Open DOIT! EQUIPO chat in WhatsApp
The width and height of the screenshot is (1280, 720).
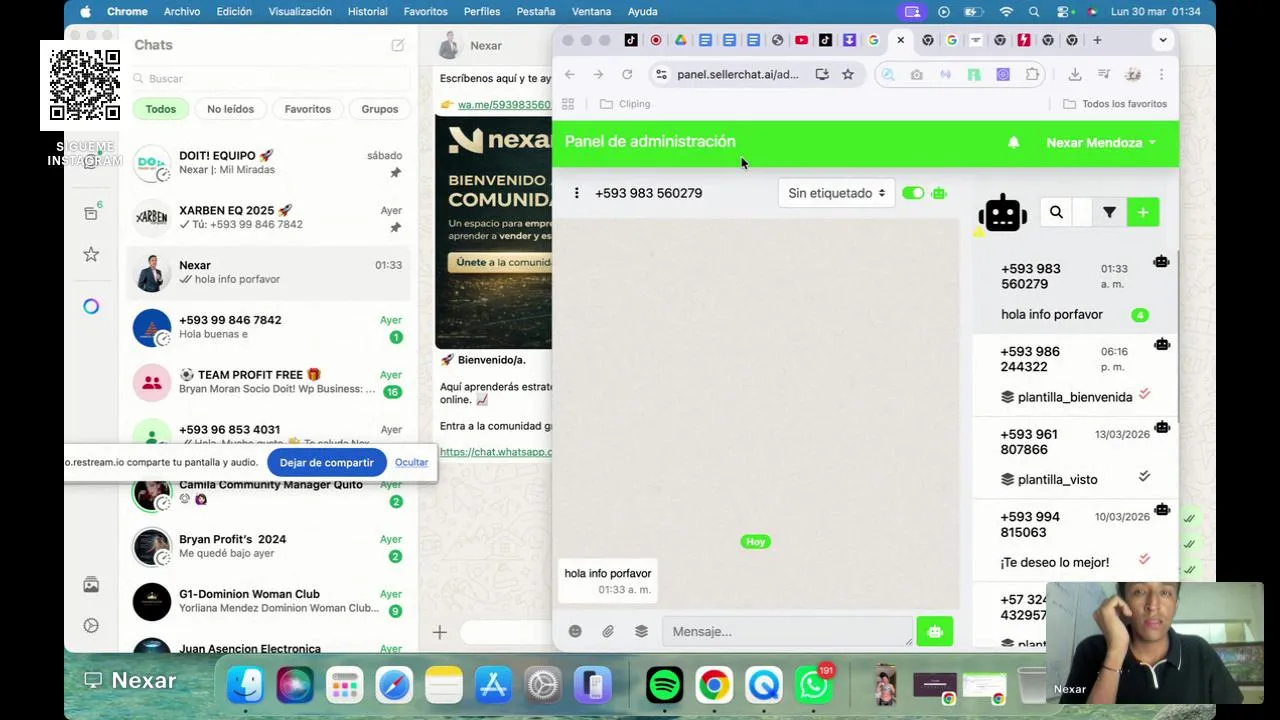[270, 163]
